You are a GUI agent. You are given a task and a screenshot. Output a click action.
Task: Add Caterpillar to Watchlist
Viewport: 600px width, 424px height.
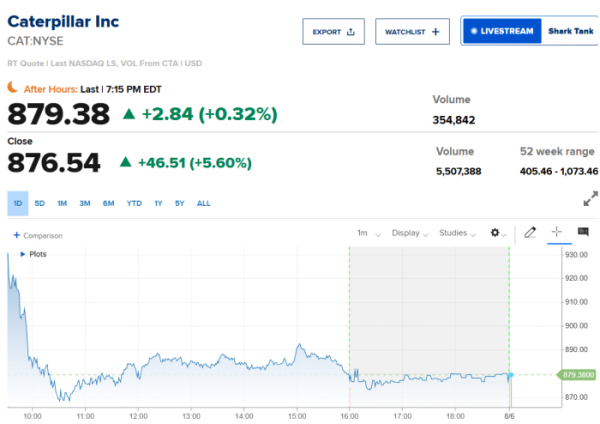pyautogui.click(x=412, y=31)
